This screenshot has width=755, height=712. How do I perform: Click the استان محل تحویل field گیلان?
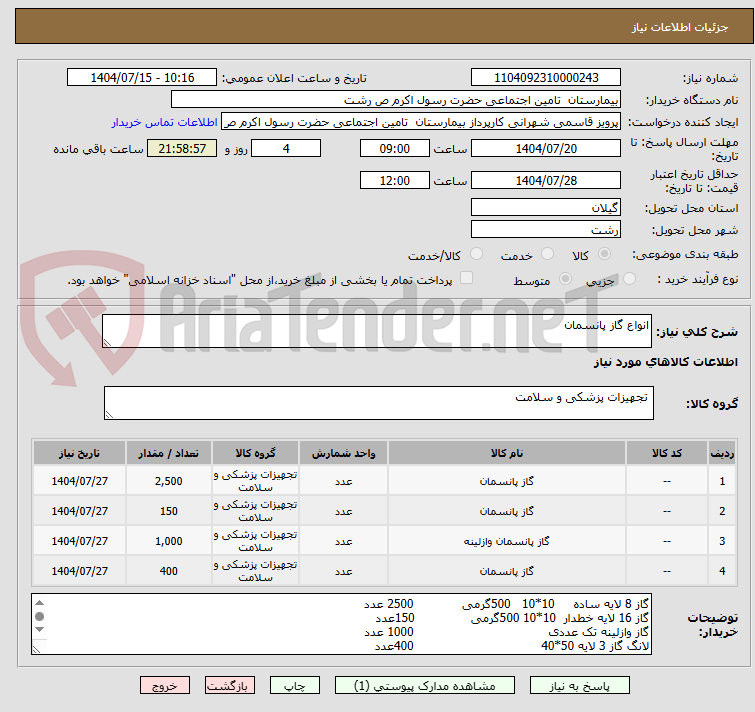[x=546, y=208]
